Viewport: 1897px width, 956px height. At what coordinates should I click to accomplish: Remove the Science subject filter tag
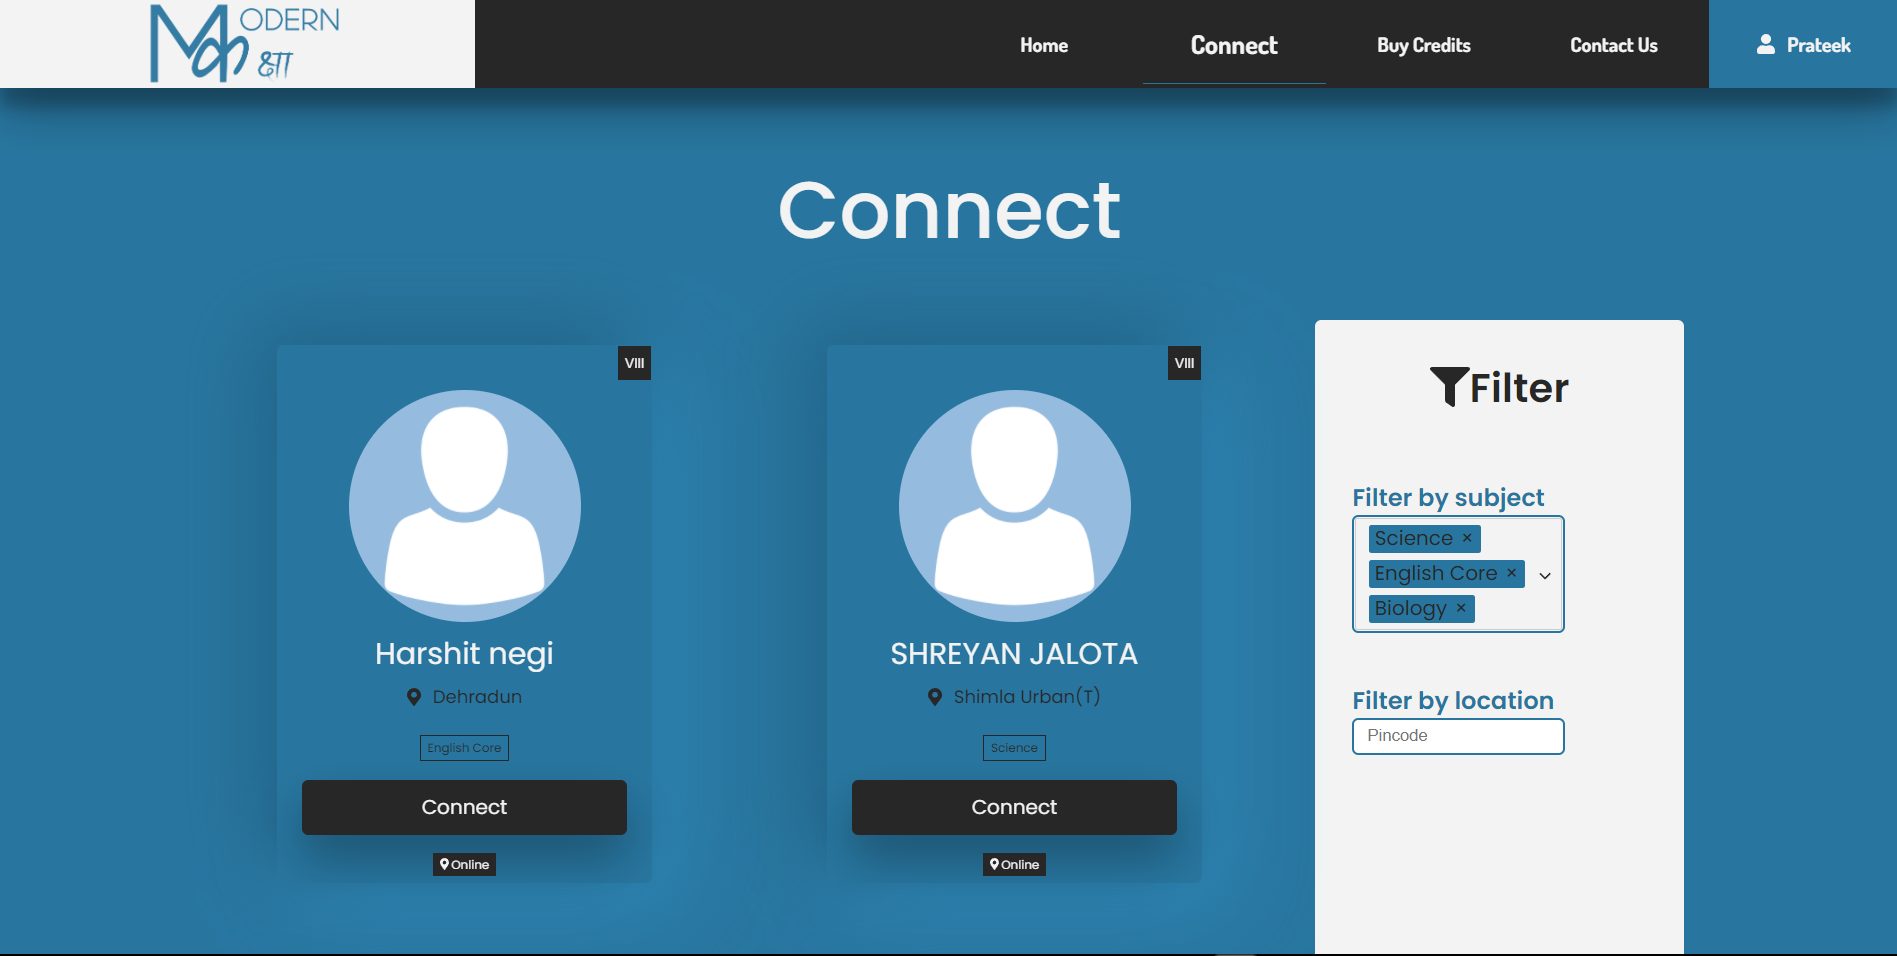coord(1466,538)
